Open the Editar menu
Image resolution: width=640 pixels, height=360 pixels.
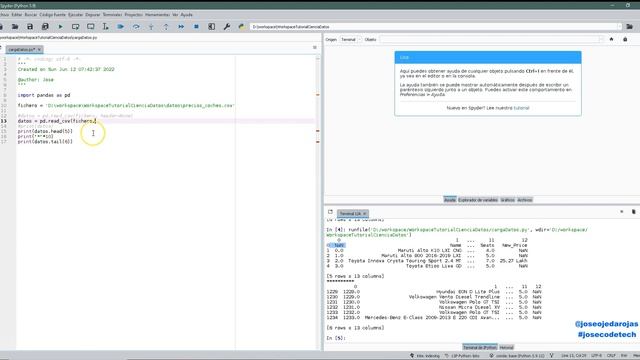17,15
